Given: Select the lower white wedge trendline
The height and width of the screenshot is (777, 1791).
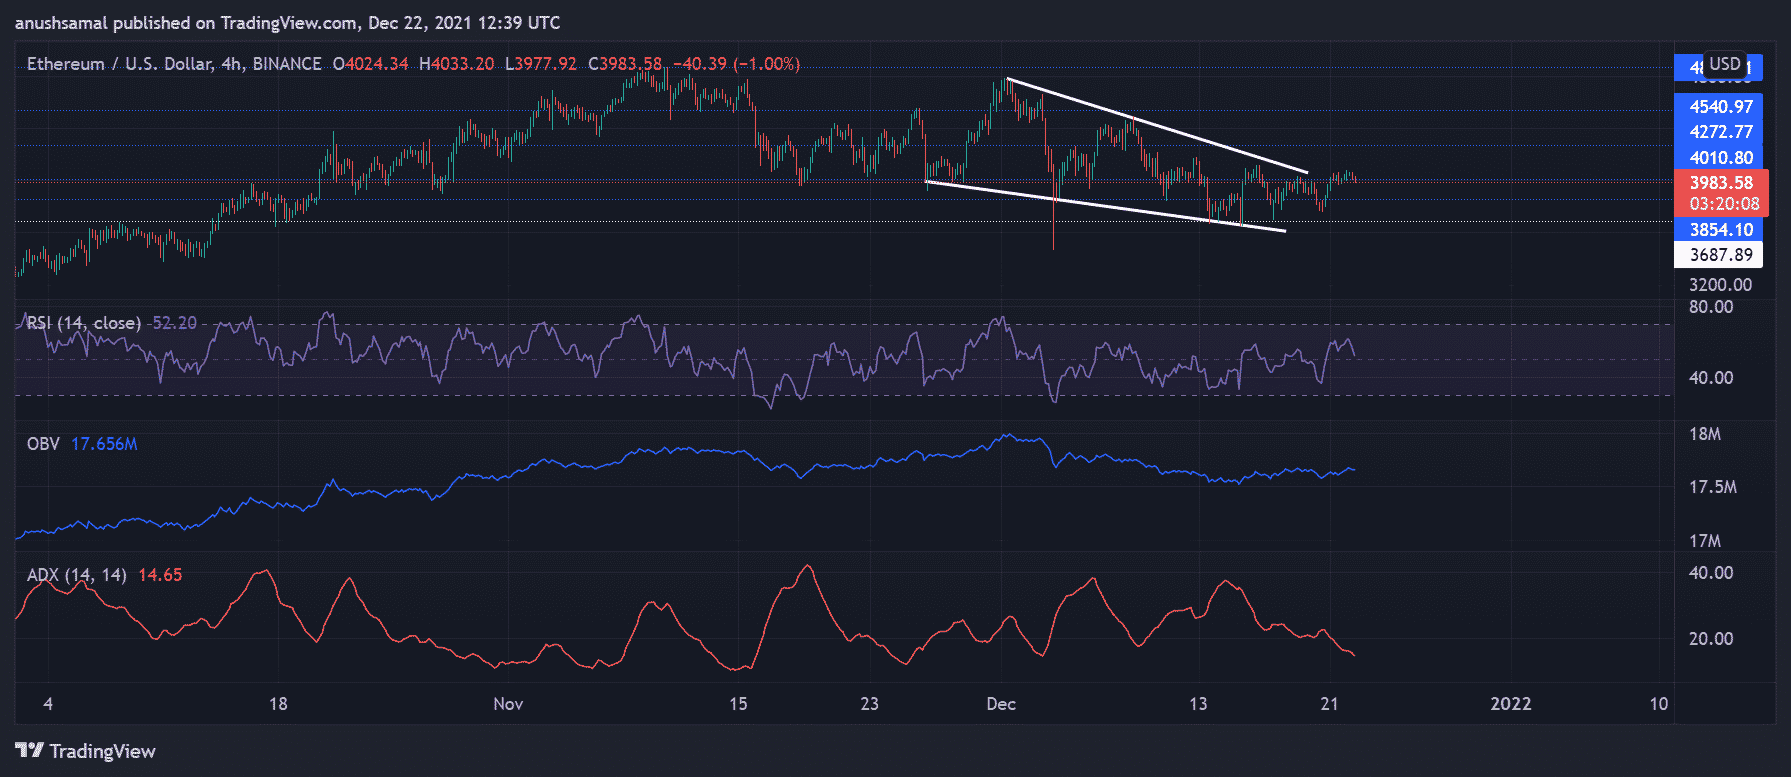Looking at the screenshot, I should [x=1100, y=206].
